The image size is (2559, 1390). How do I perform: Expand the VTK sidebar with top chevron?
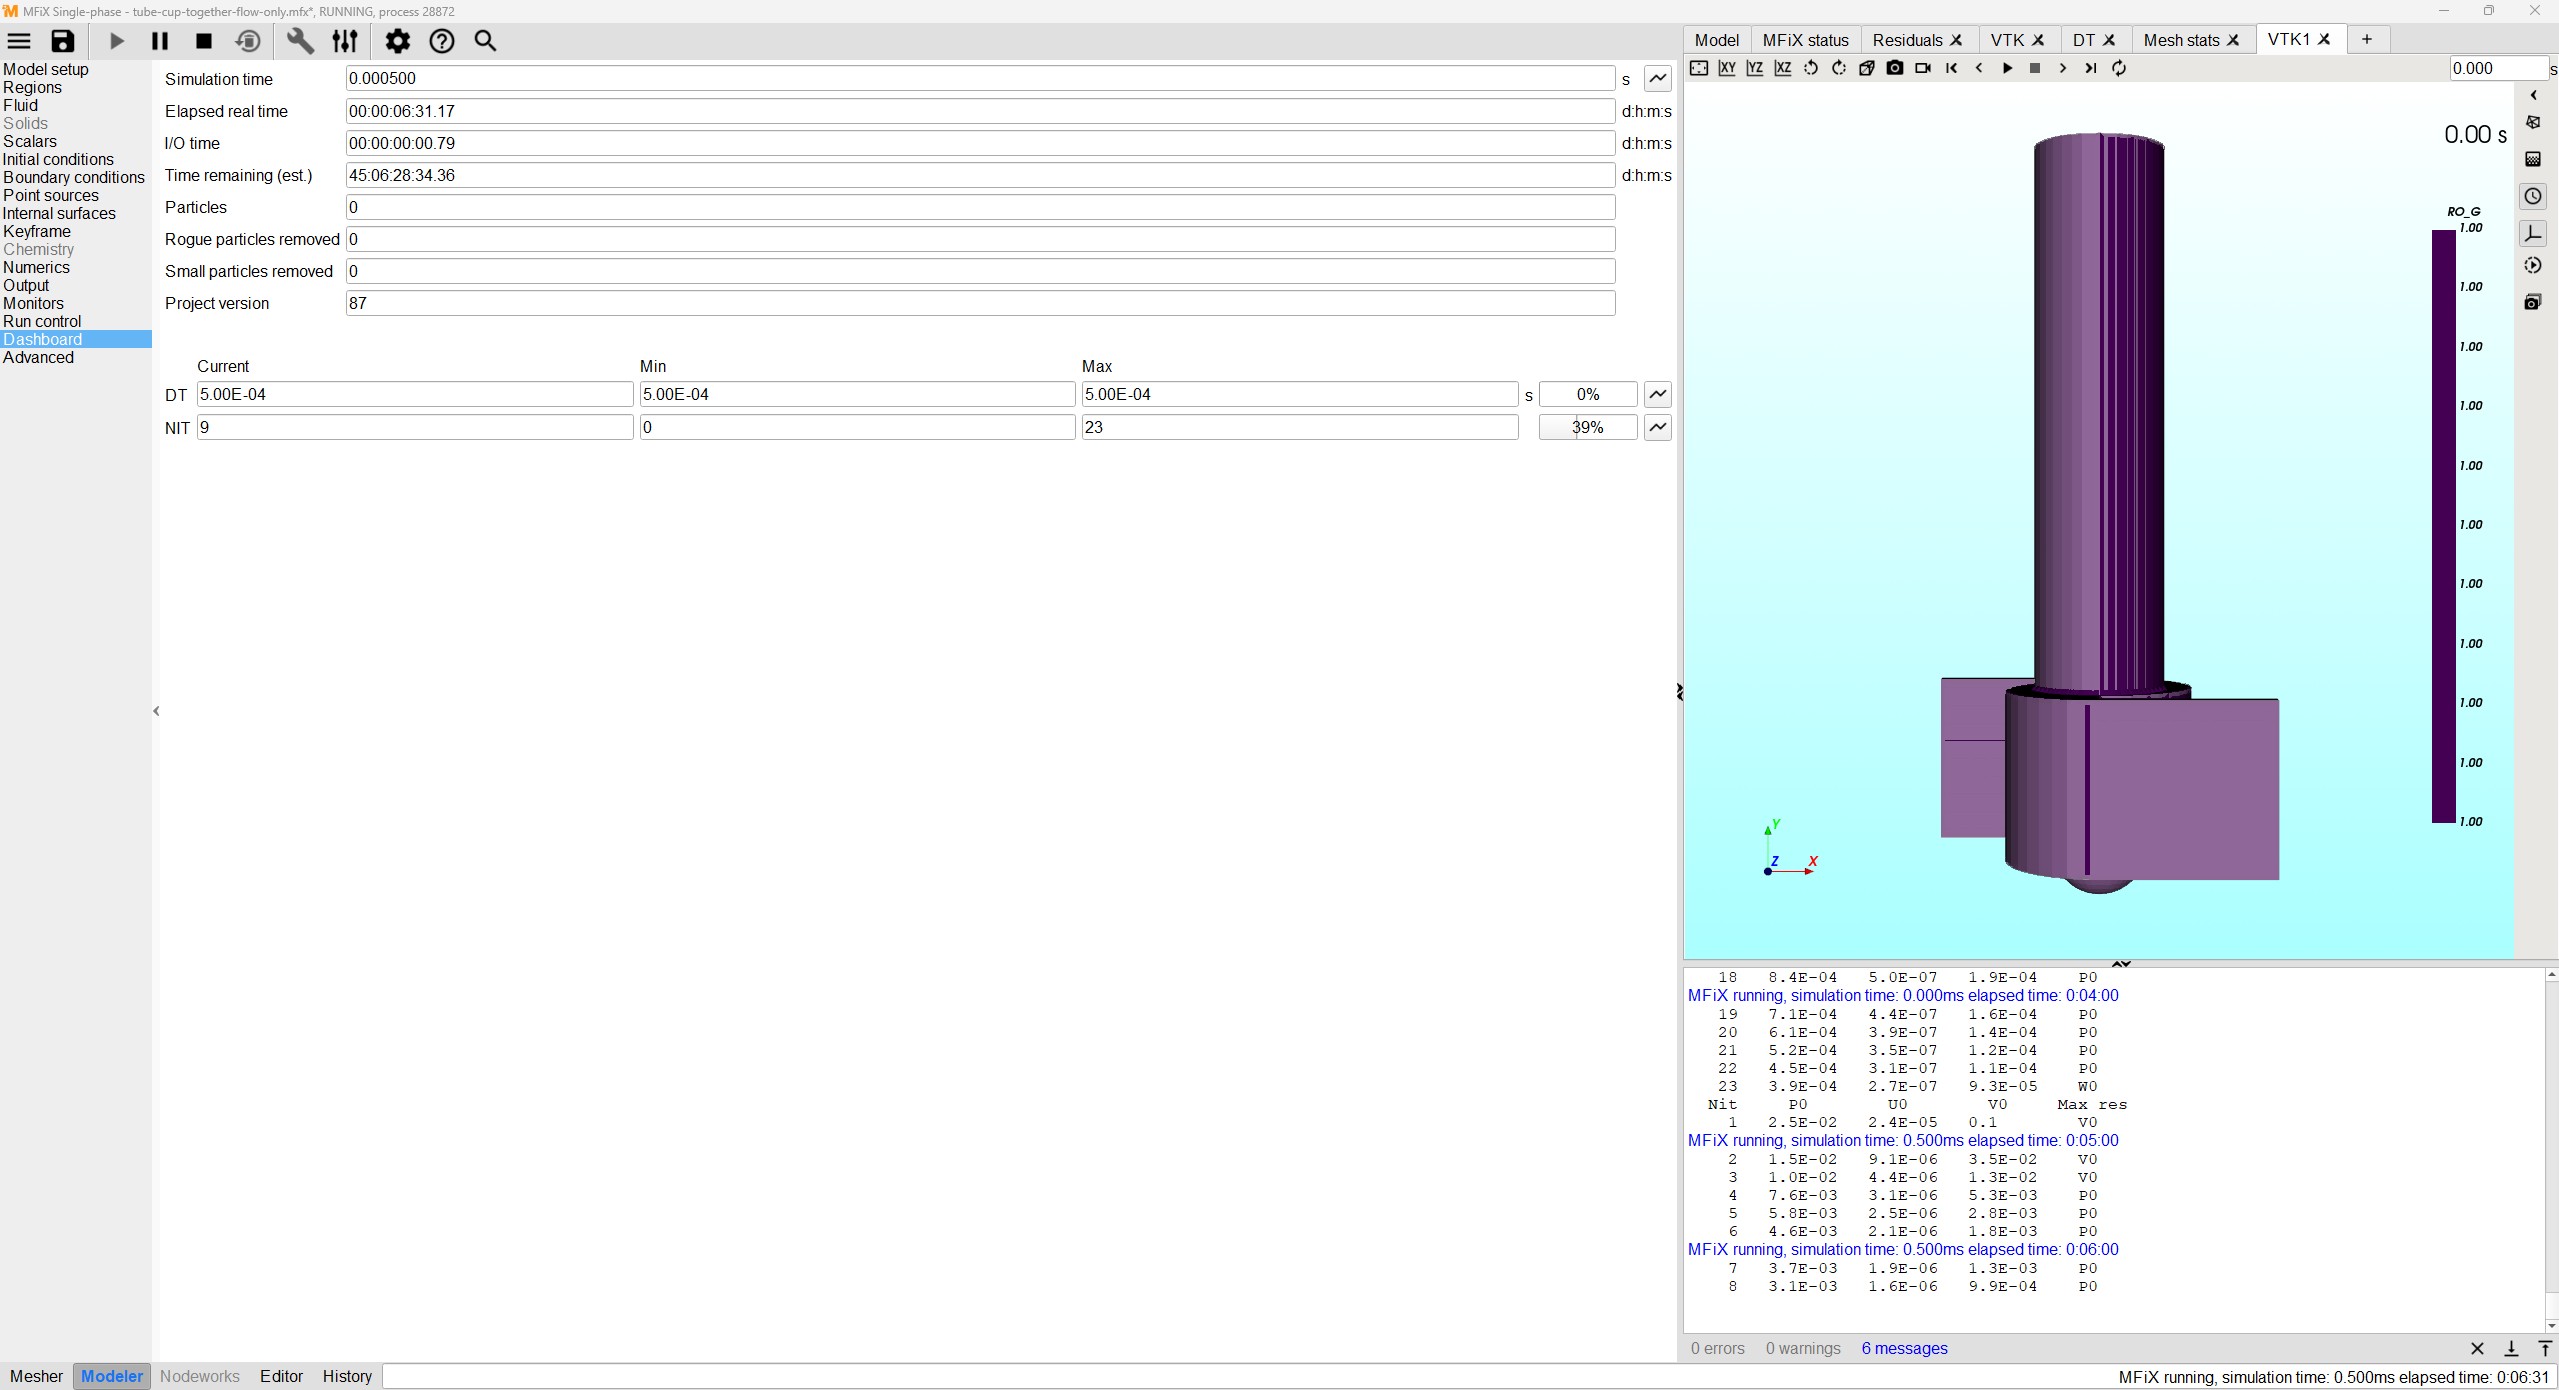(2533, 96)
